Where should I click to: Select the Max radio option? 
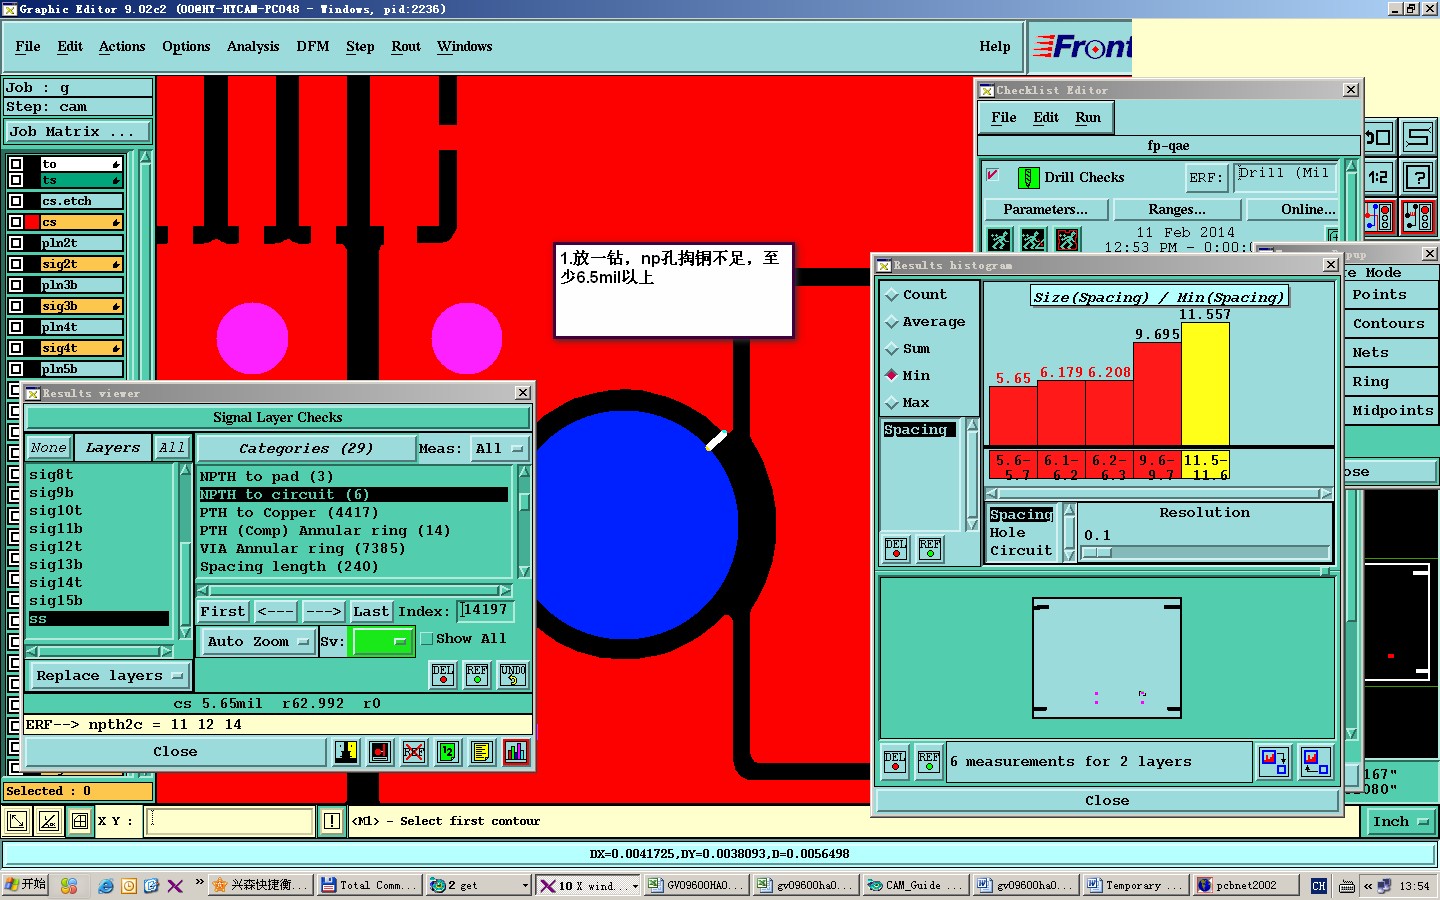point(891,403)
